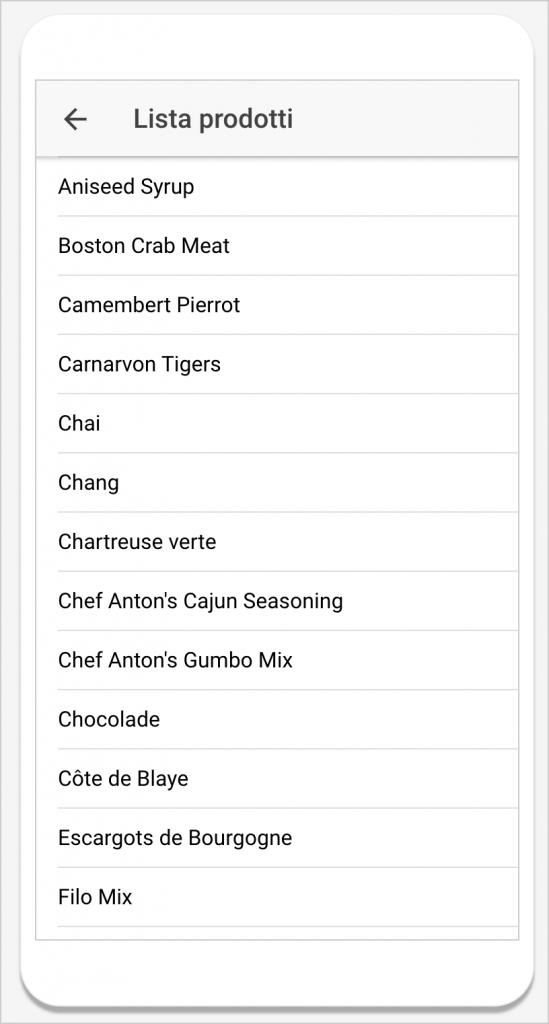The width and height of the screenshot is (549, 1024).
Task: Open the Aniseed Syrup product
Action: coord(277,187)
